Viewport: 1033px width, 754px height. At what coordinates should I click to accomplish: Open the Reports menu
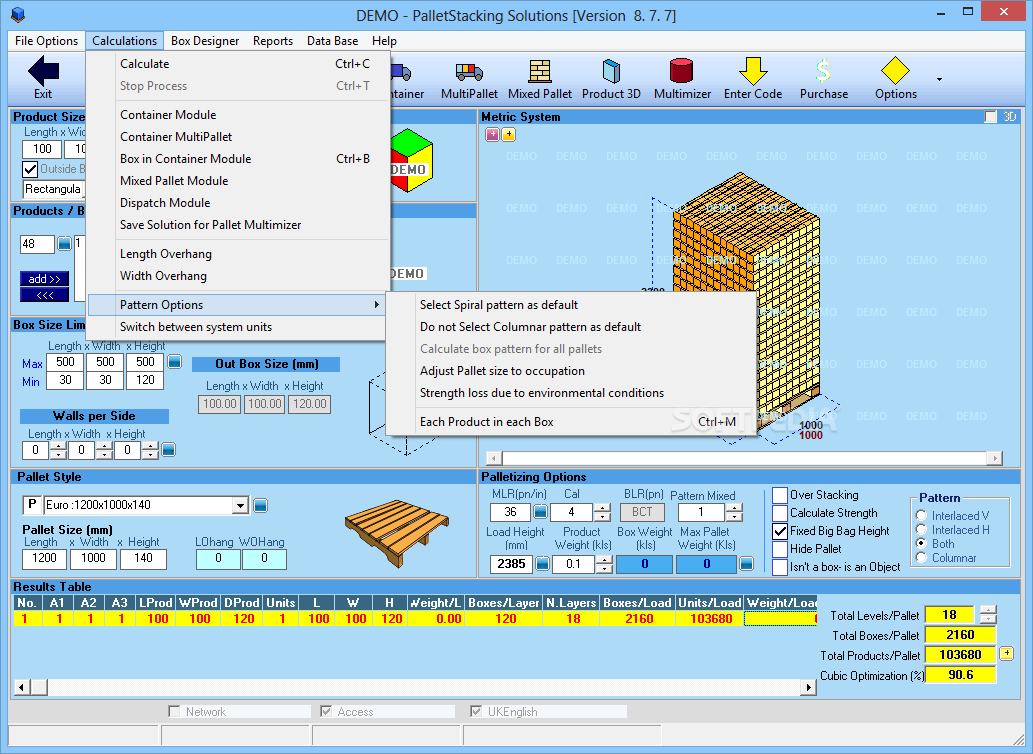click(273, 41)
